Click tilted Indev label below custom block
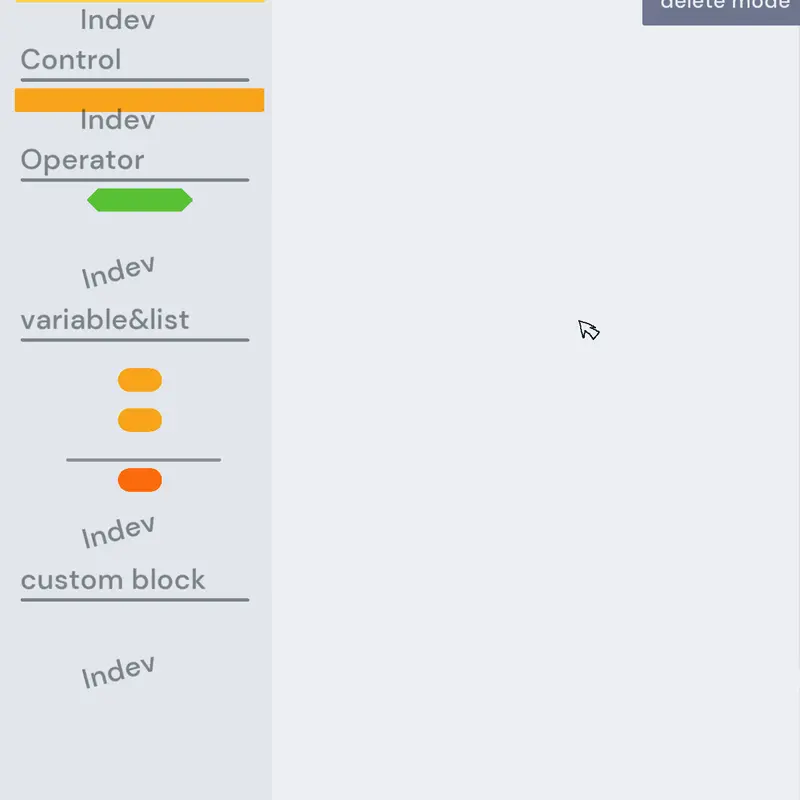The height and width of the screenshot is (800, 800). click(118, 672)
